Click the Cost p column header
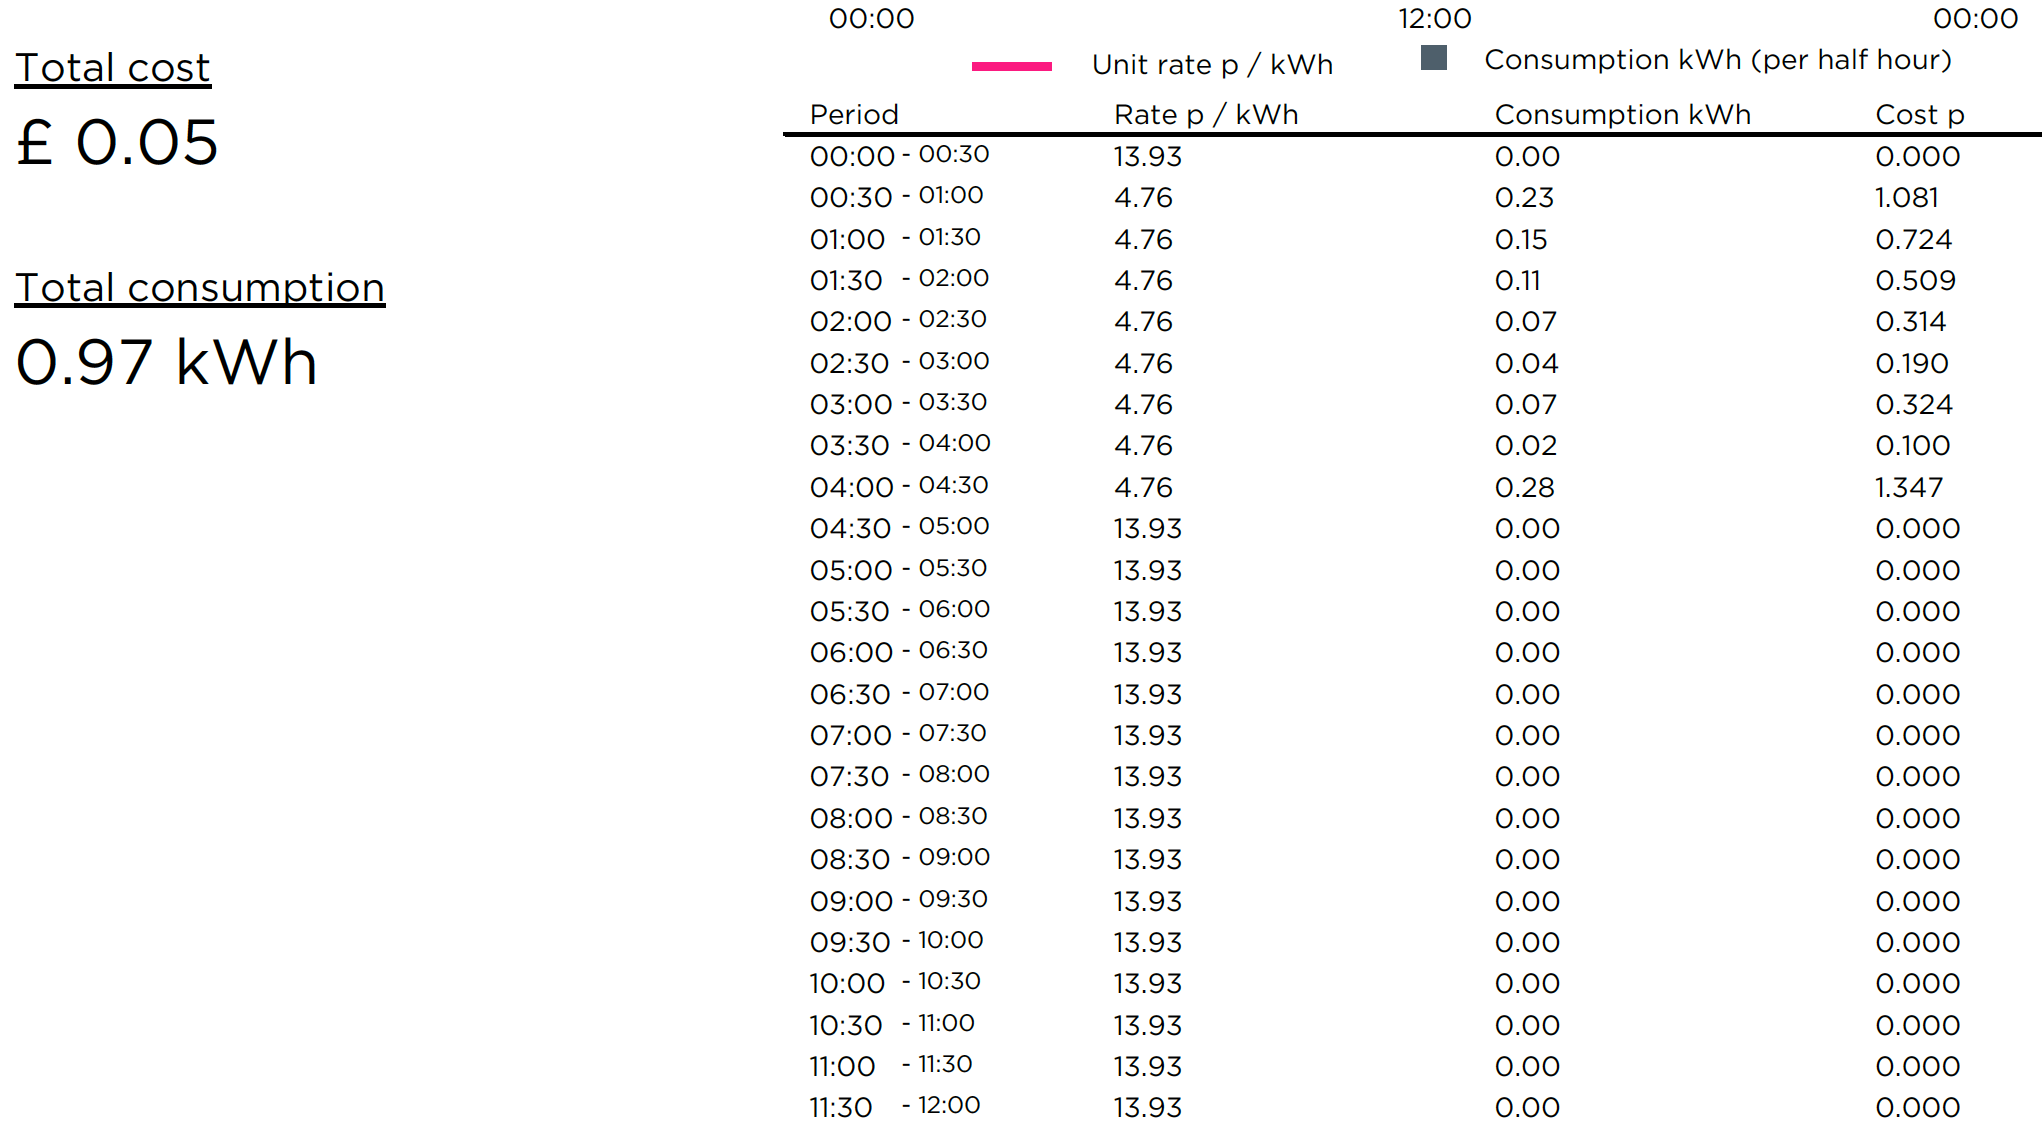This screenshot has width=2042, height=1126. point(1920,115)
